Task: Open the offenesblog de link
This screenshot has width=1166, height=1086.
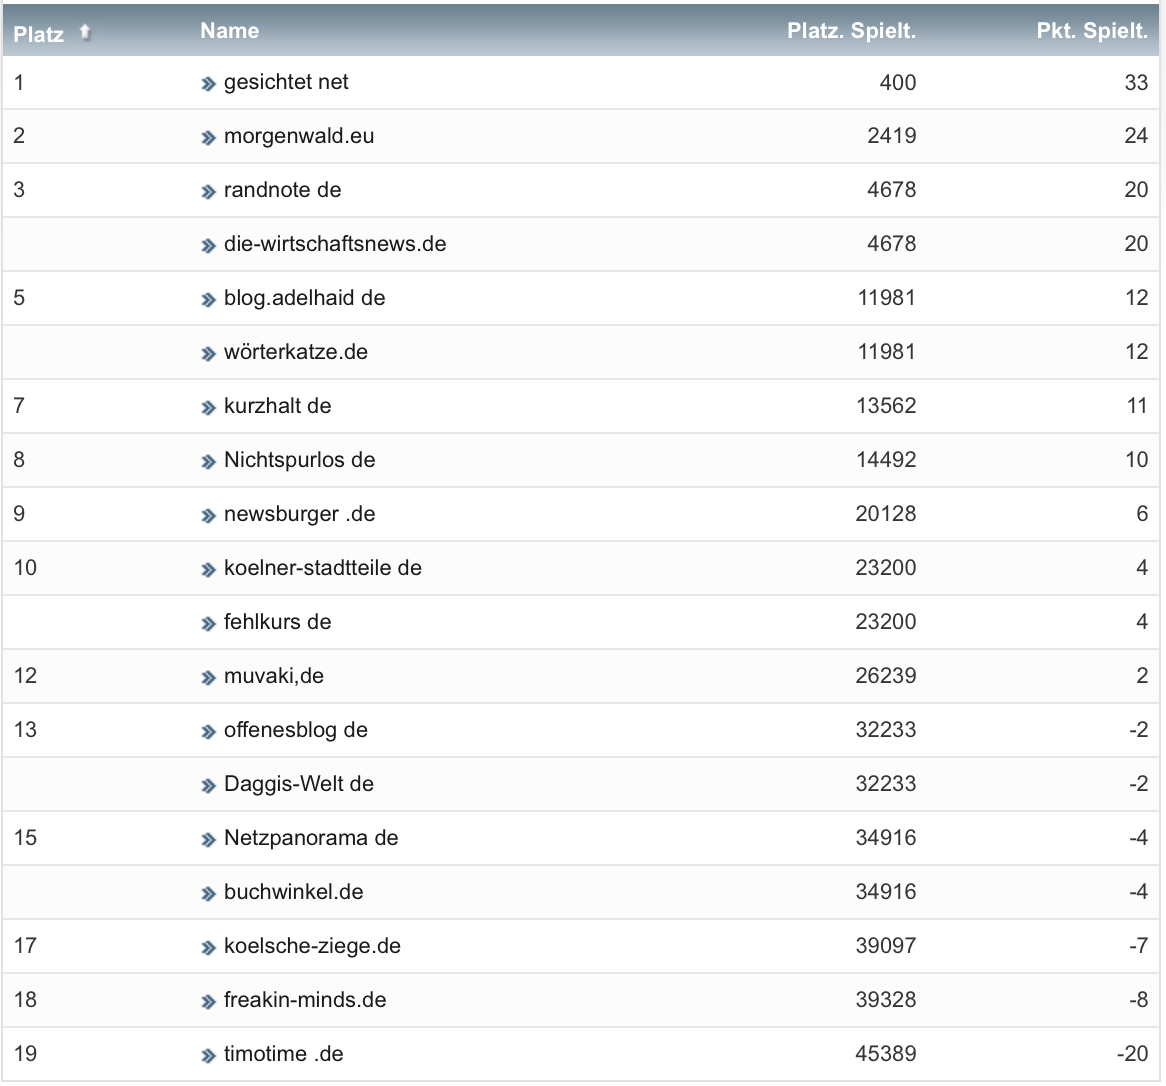Action: 296,730
